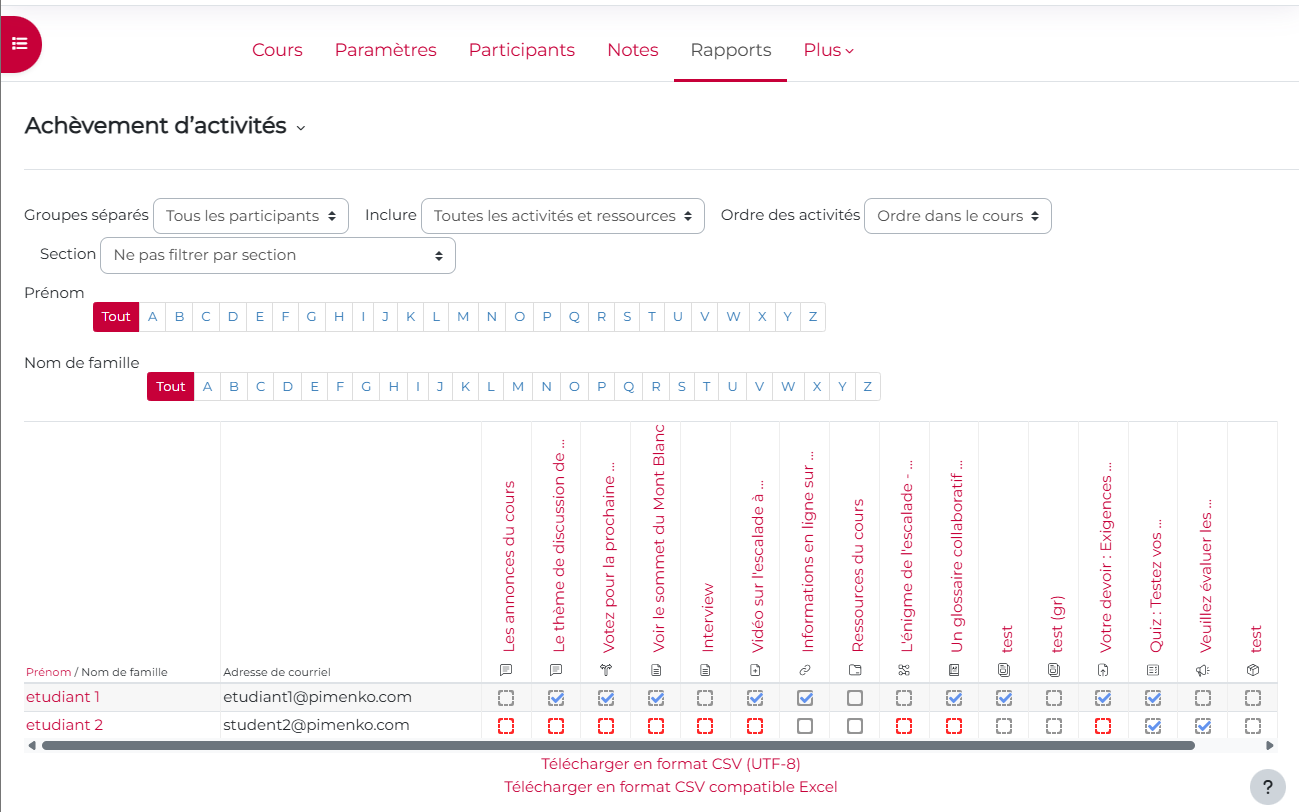
Task: Open etudiant 1 profile link
Action: pyautogui.click(x=63, y=697)
